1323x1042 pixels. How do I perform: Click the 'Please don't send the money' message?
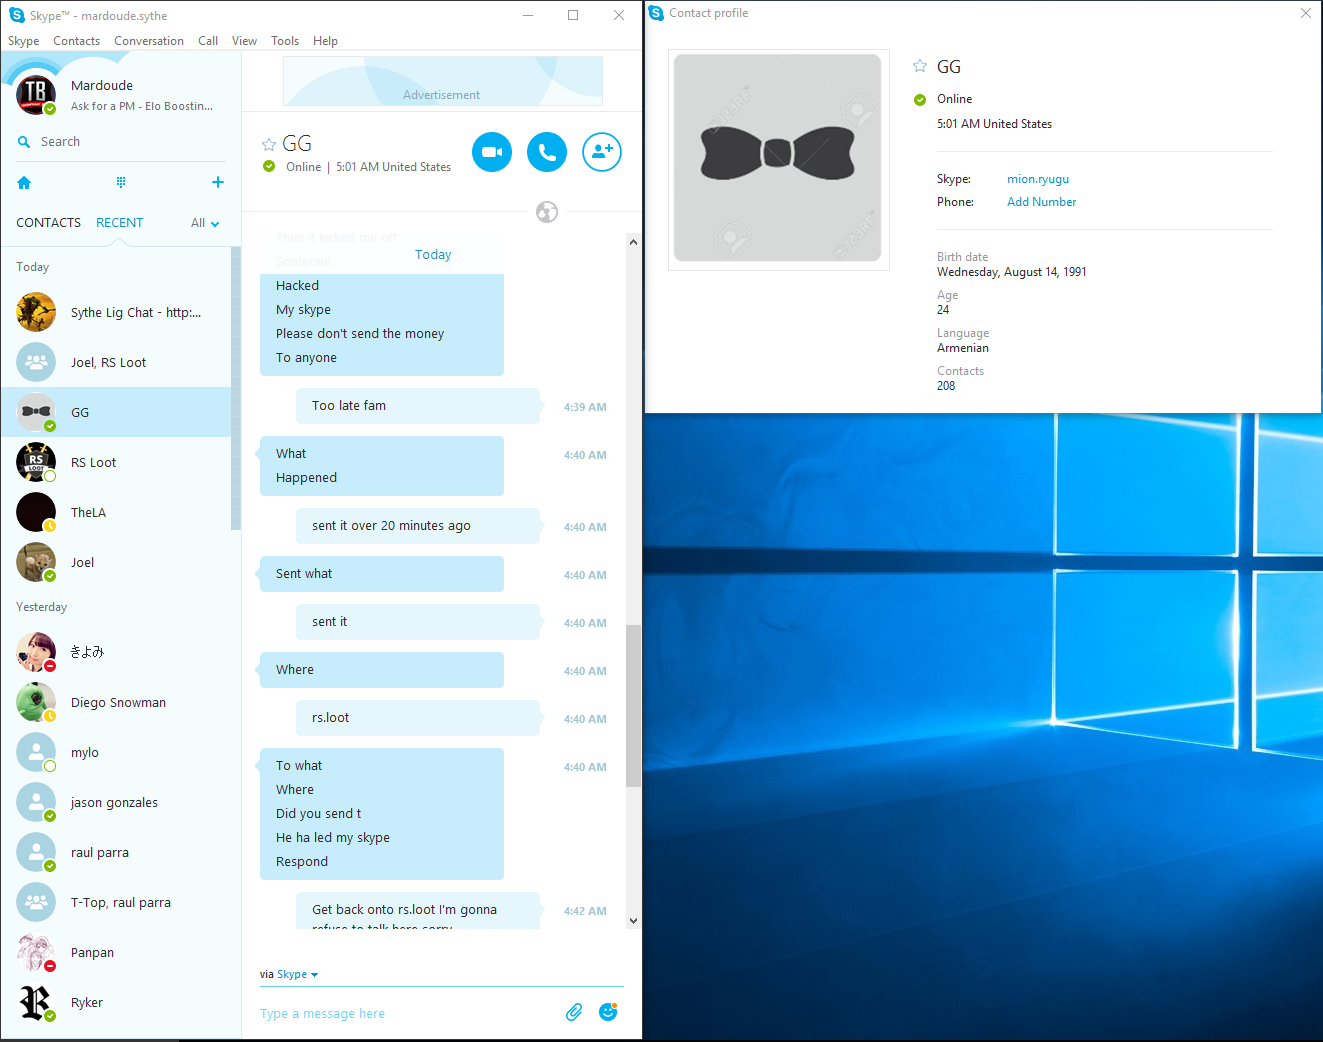(x=360, y=334)
